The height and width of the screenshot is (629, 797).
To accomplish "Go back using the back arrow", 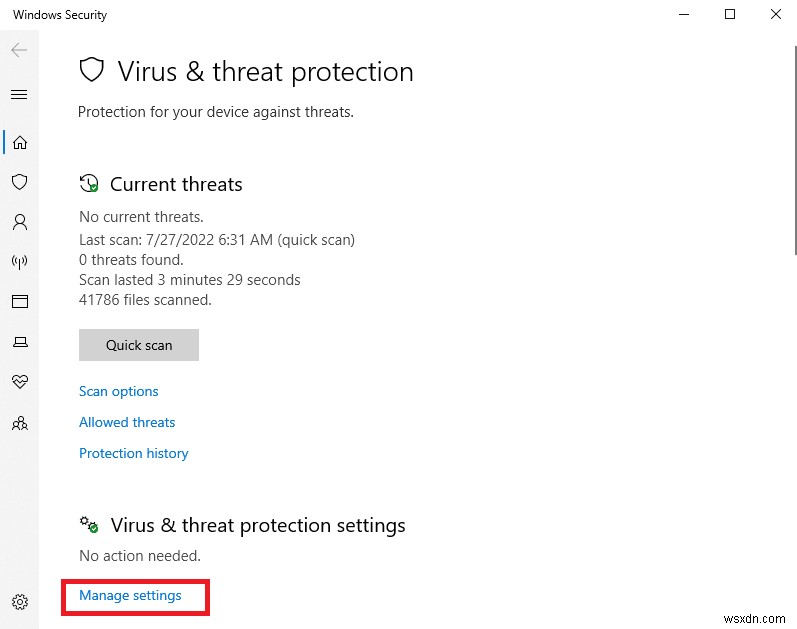I will click(x=19, y=50).
